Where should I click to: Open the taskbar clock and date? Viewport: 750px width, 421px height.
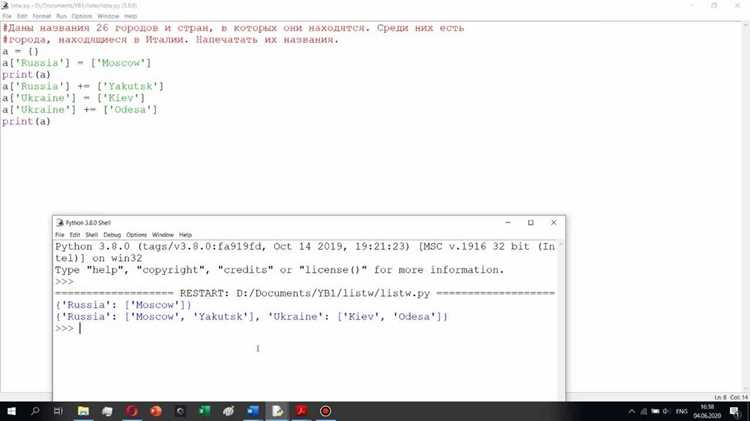pyautogui.click(x=707, y=411)
